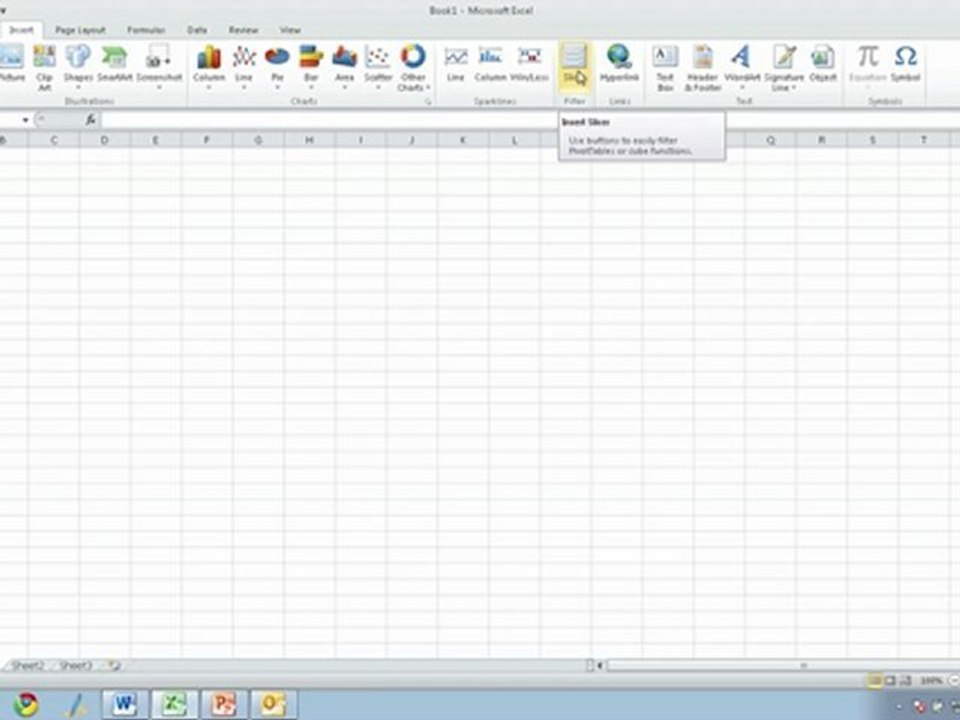Insert a new worksheet tab

click(114, 666)
